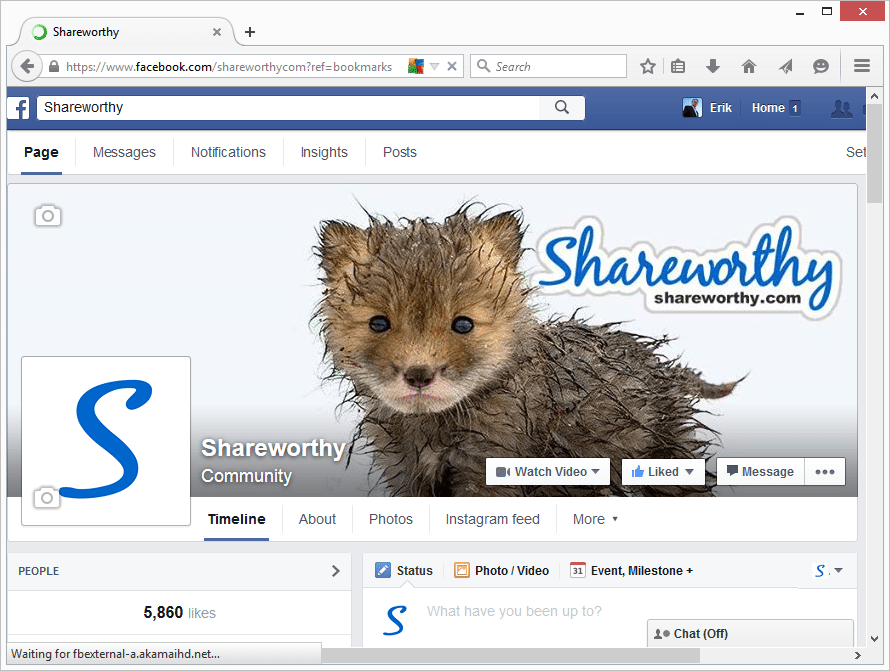Click the browser back arrow button
This screenshot has height=671, width=890.
tap(27, 66)
